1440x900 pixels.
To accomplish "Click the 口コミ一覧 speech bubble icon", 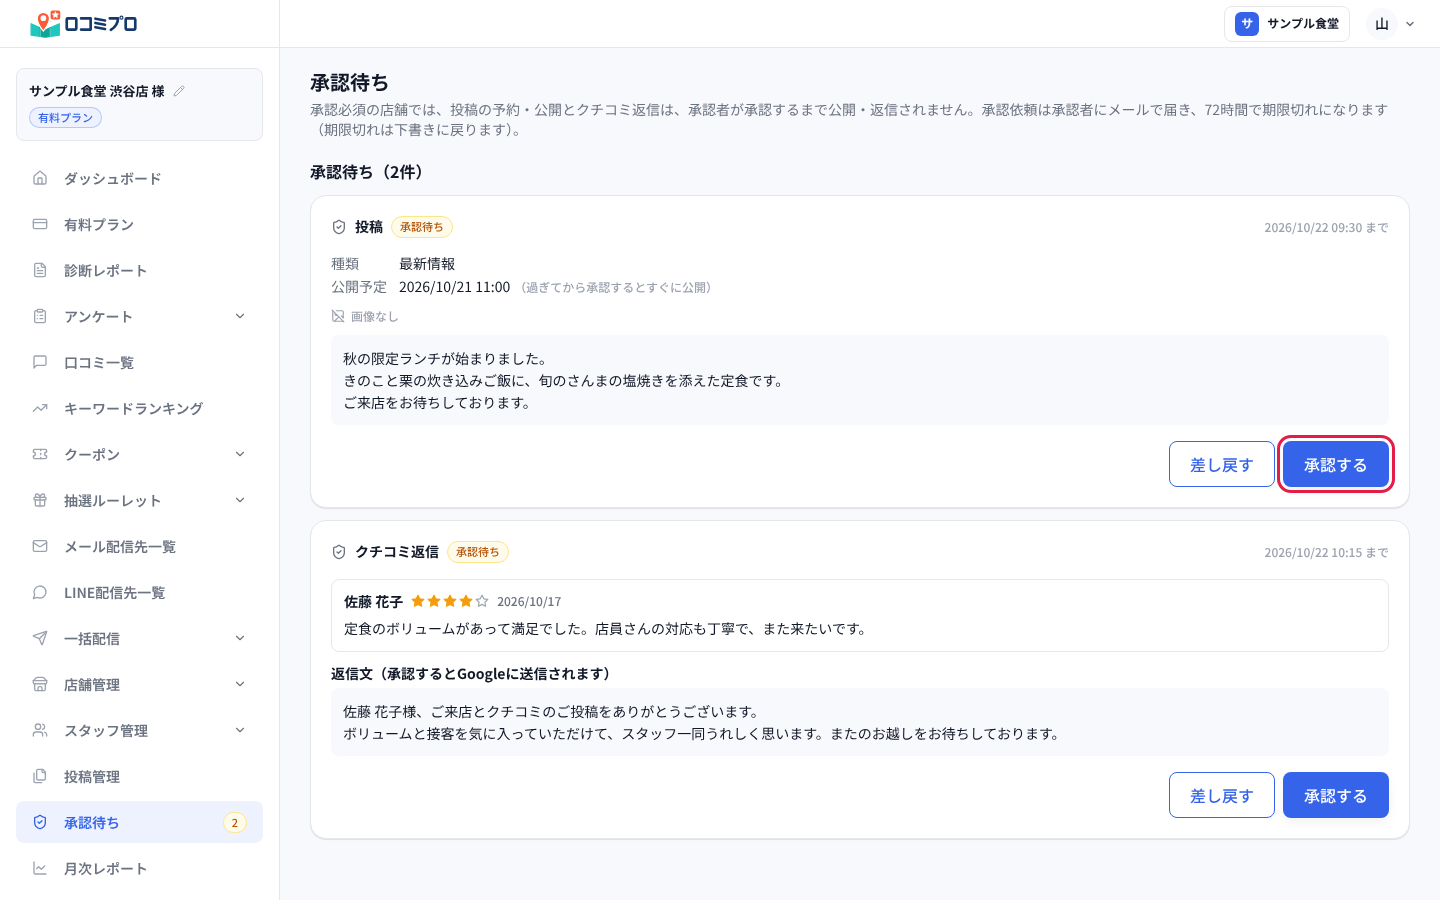I will click(x=40, y=362).
